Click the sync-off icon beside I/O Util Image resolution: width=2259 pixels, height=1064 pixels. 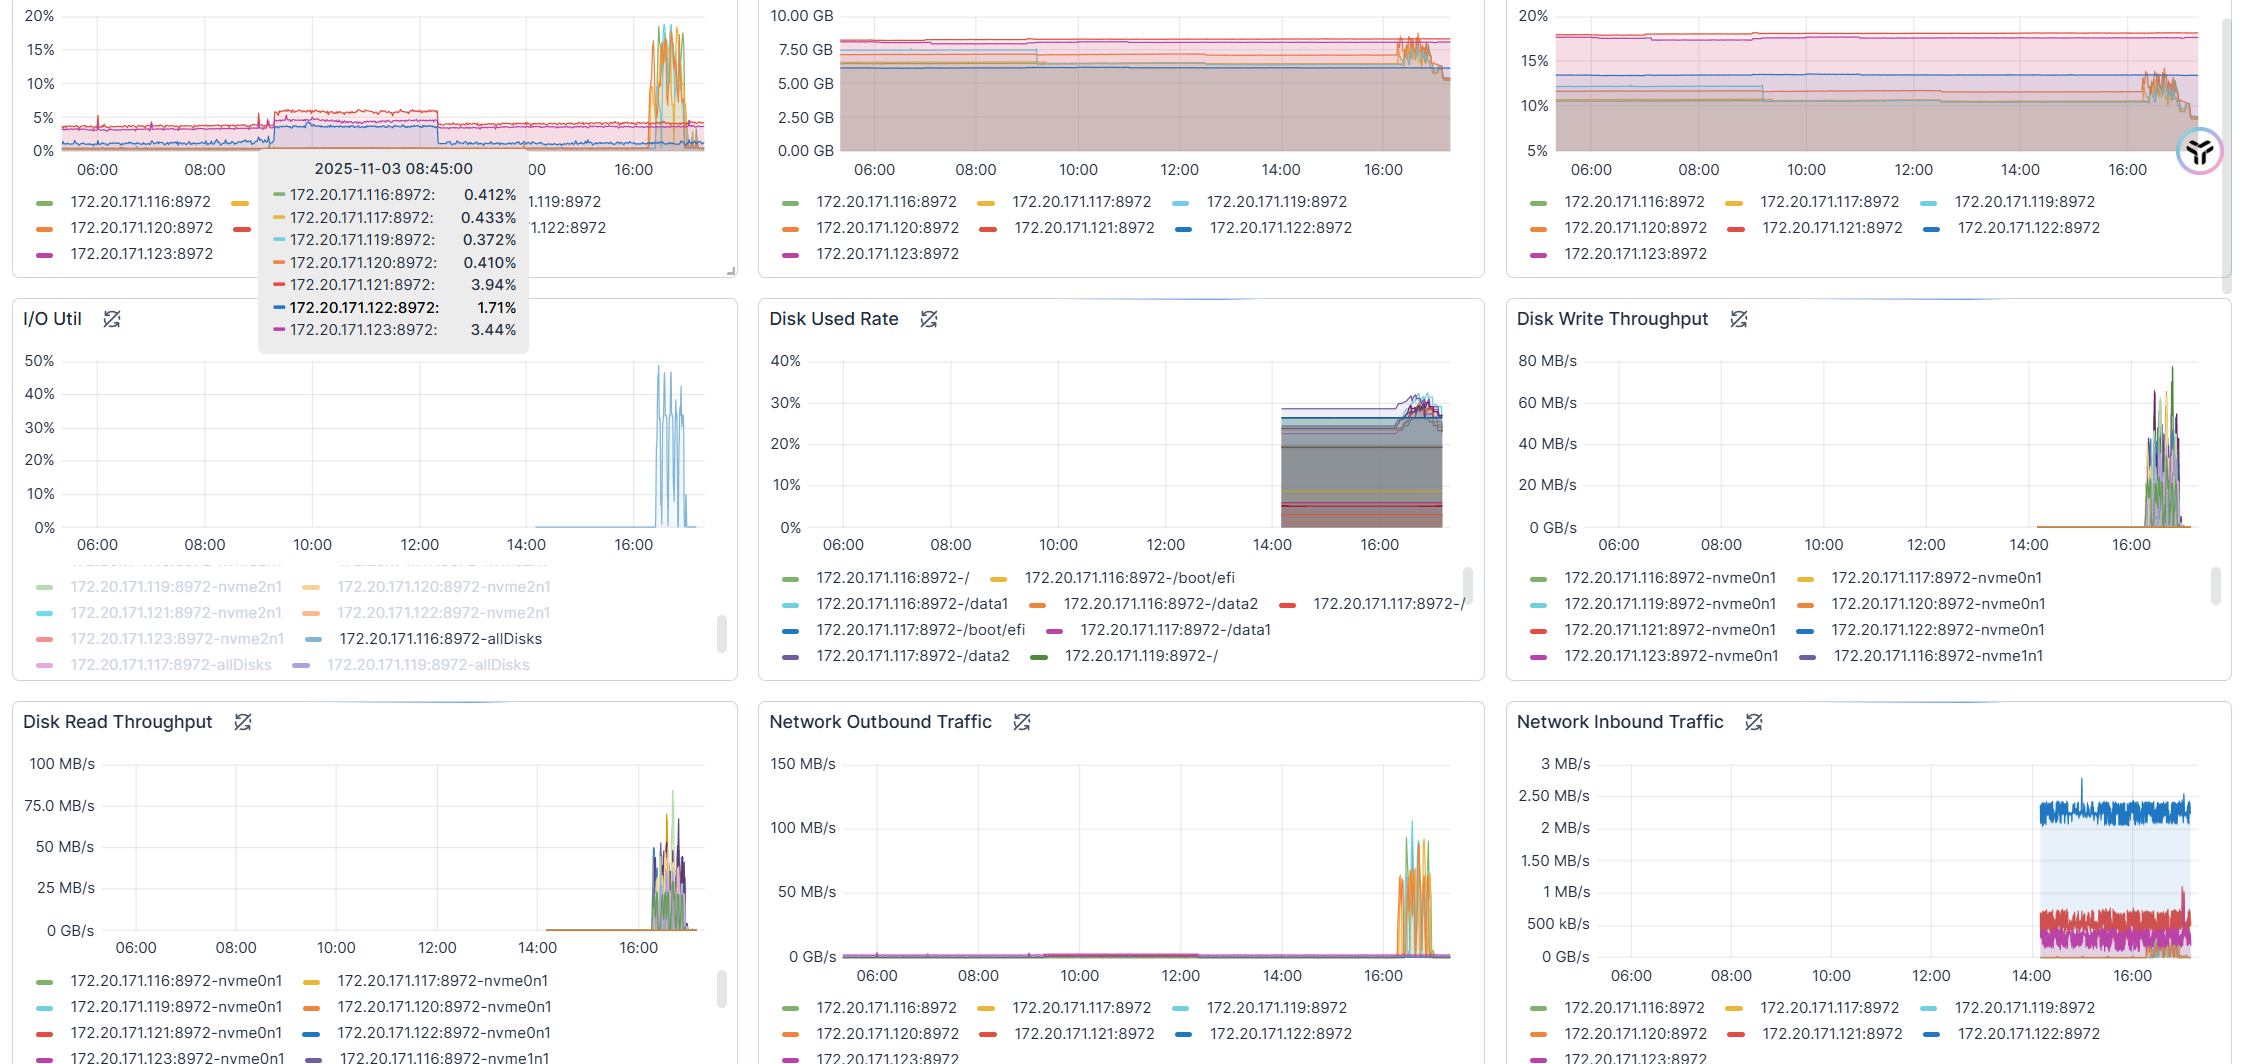[112, 319]
